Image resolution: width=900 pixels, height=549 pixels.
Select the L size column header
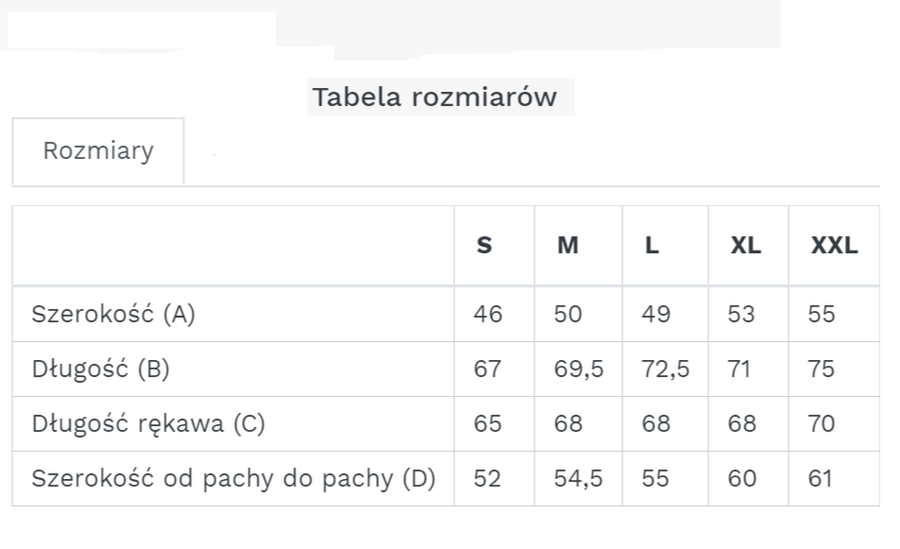click(x=652, y=245)
